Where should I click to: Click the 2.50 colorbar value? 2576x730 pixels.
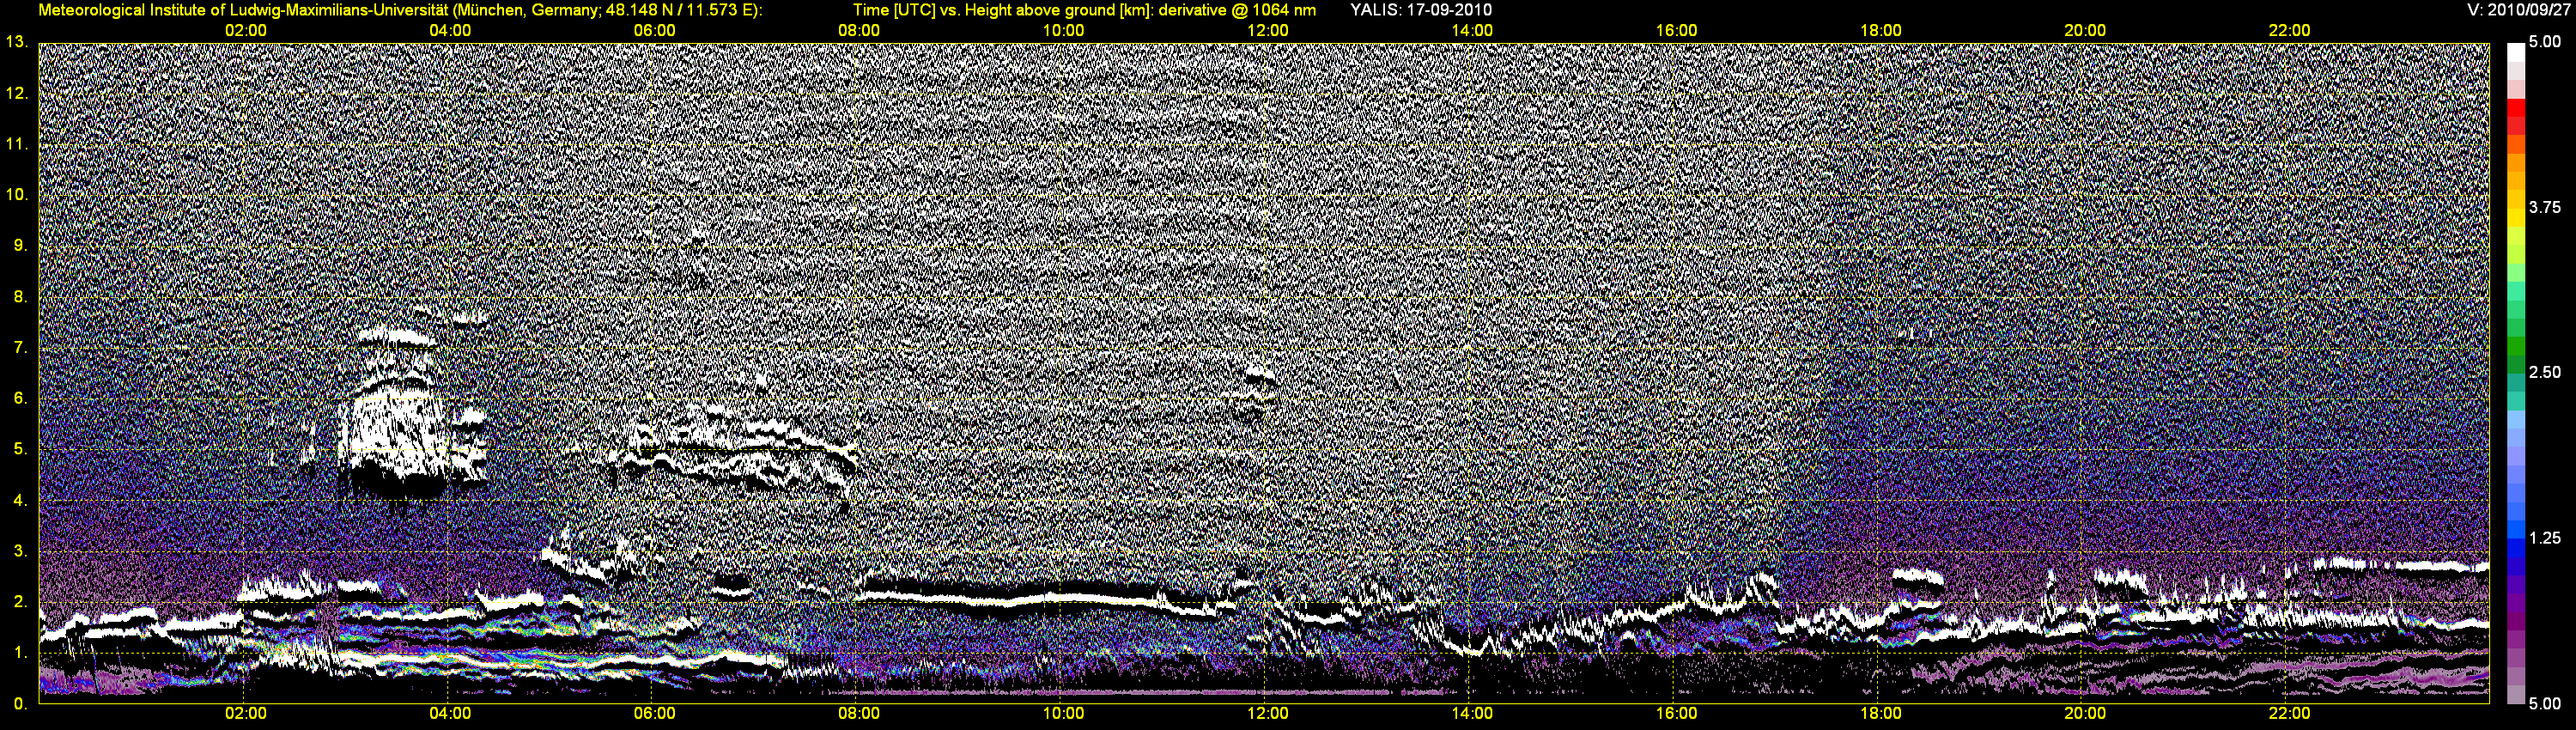coord(2545,373)
